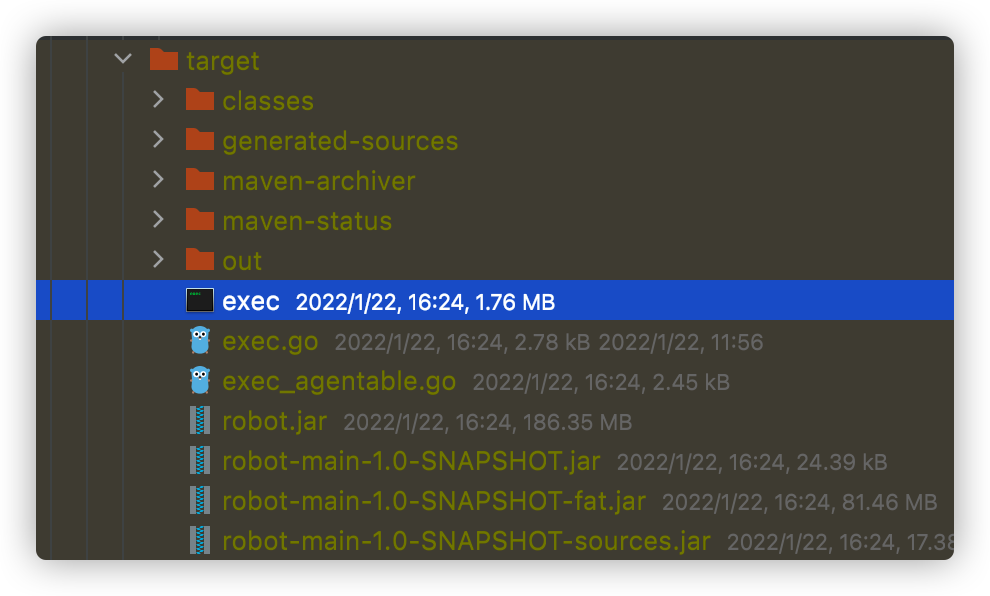Click the classes folder icon
The width and height of the screenshot is (990, 596).
click(x=200, y=99)
